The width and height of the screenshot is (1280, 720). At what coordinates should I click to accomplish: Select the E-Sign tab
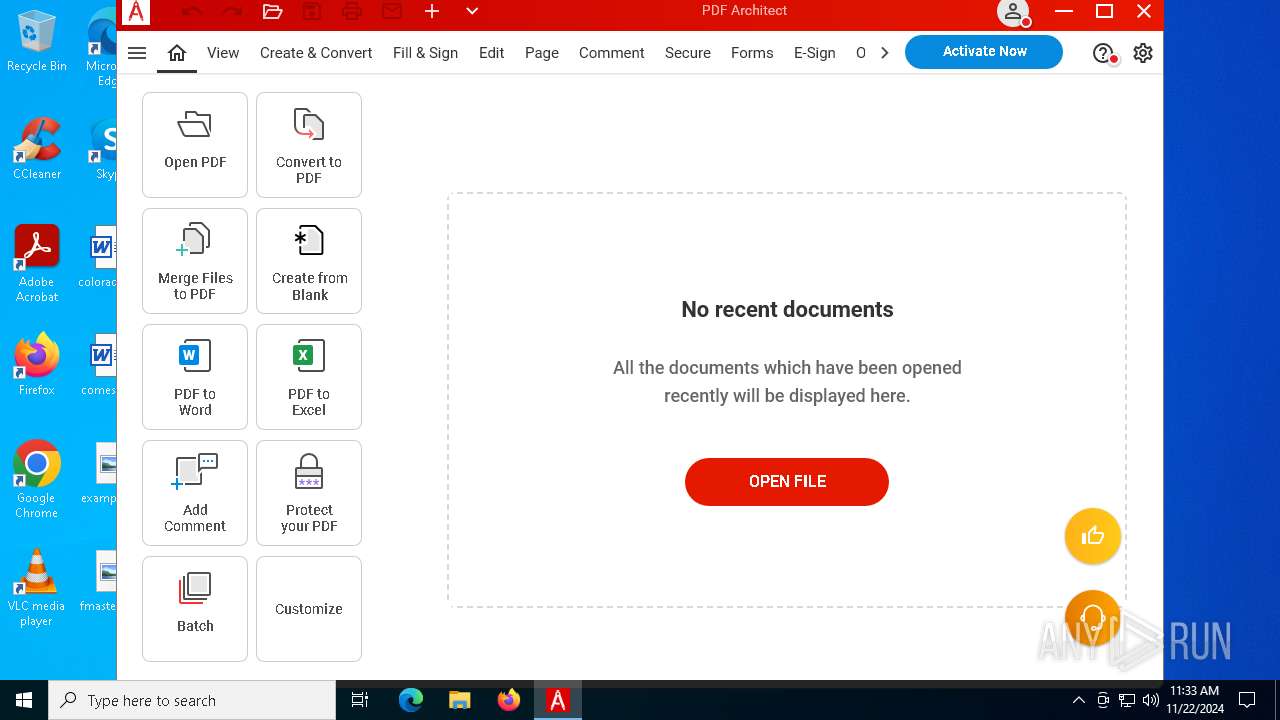pyautogui.click(x=814, y=53)
